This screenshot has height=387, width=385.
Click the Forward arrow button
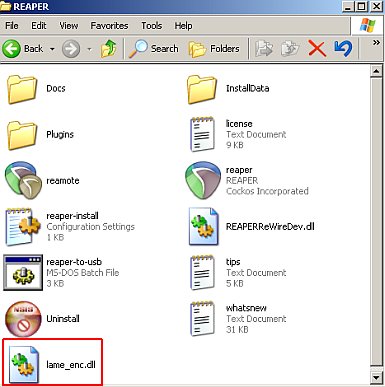[x=71, y=49]
